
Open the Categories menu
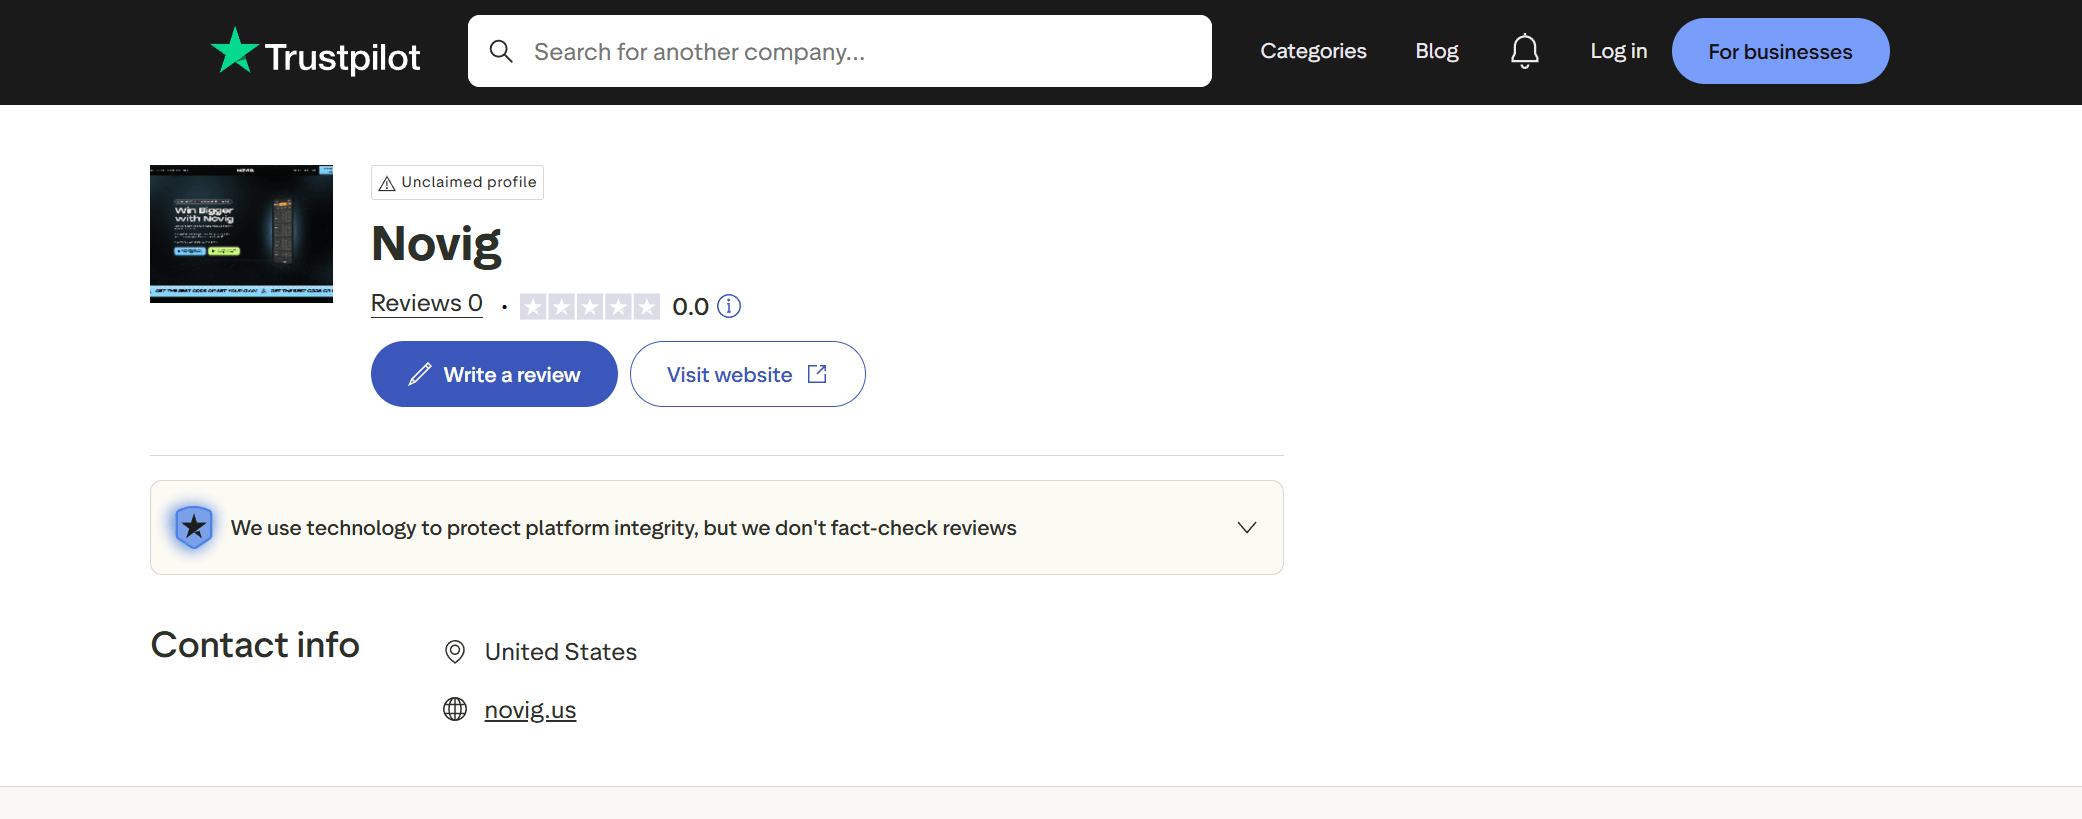coord(1313,51)
